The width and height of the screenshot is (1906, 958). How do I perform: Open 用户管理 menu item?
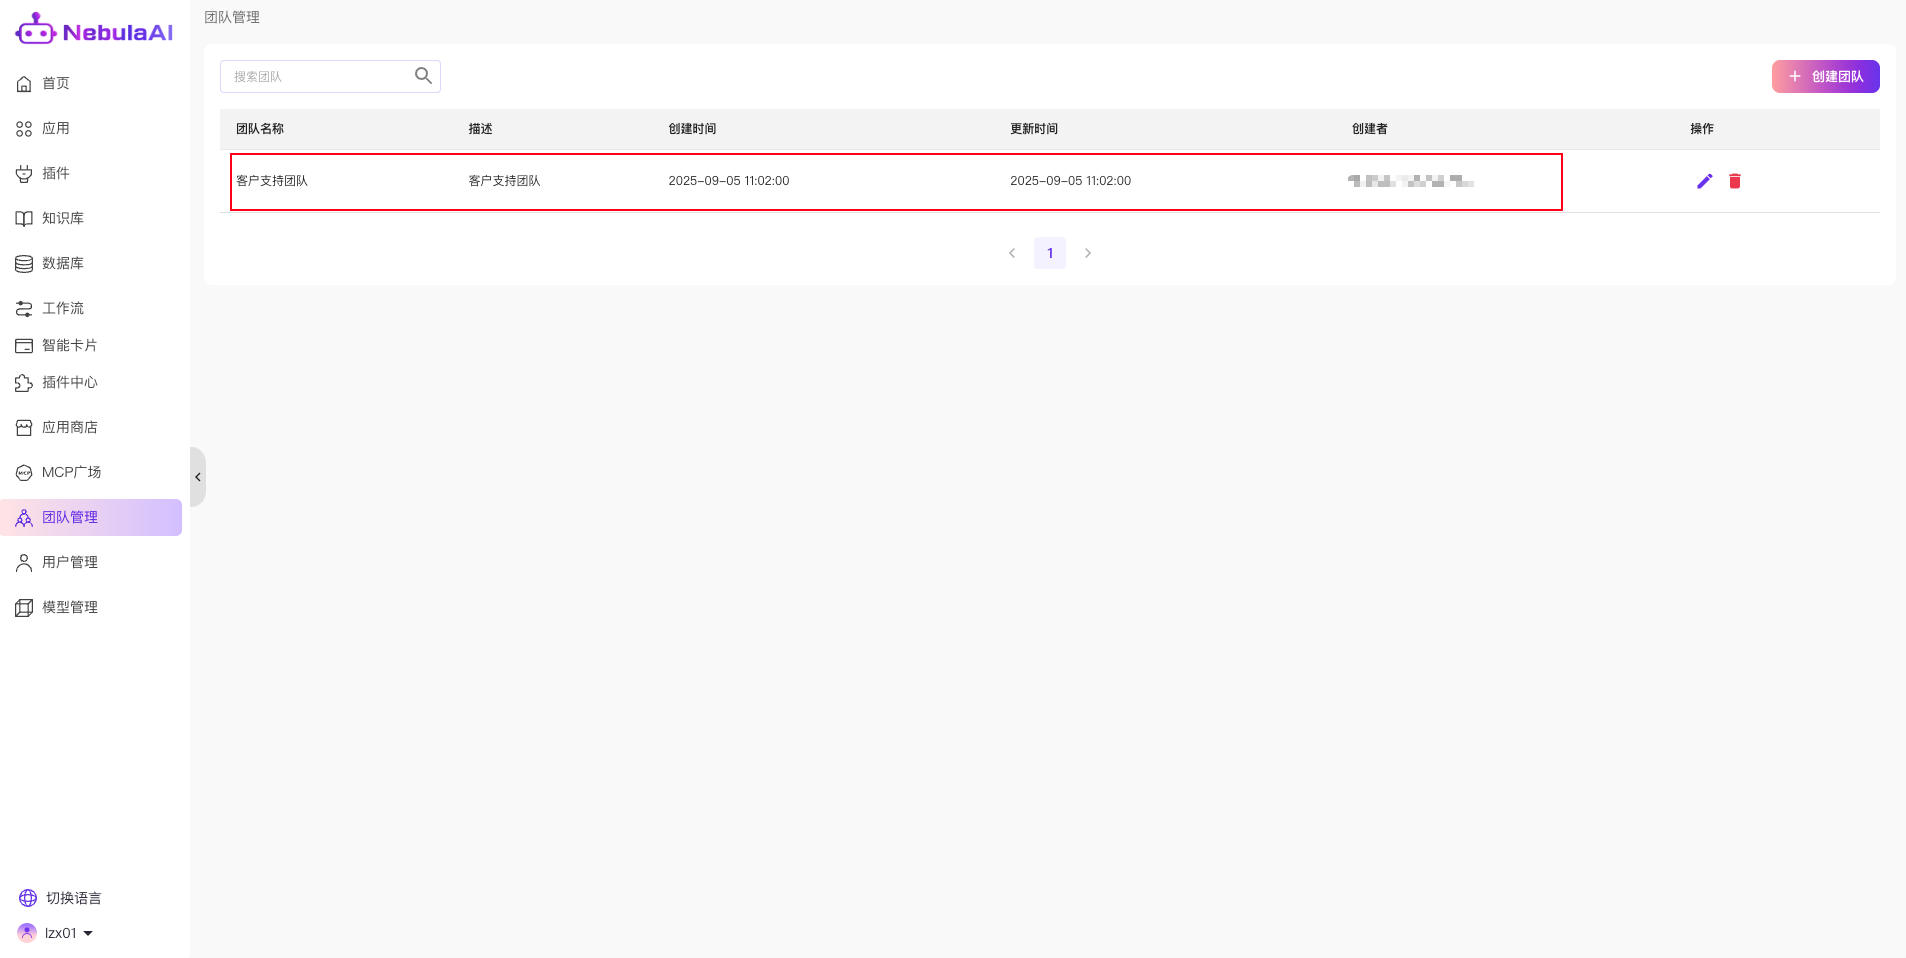91,562
